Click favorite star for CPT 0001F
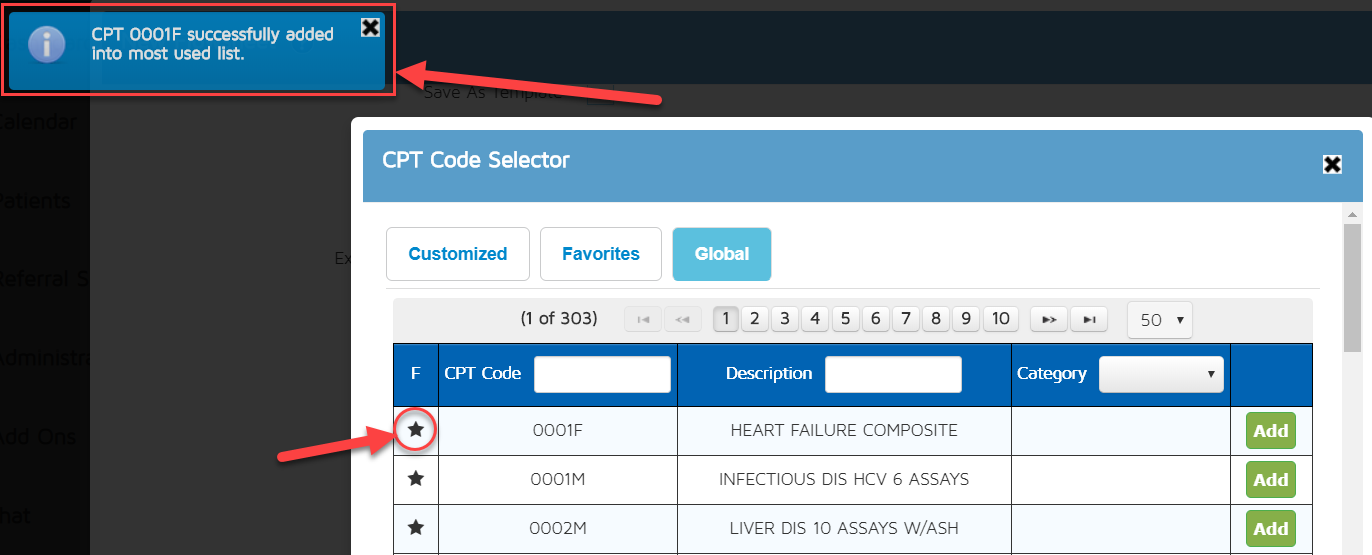Screen dimensions: 1372x555 416,430
